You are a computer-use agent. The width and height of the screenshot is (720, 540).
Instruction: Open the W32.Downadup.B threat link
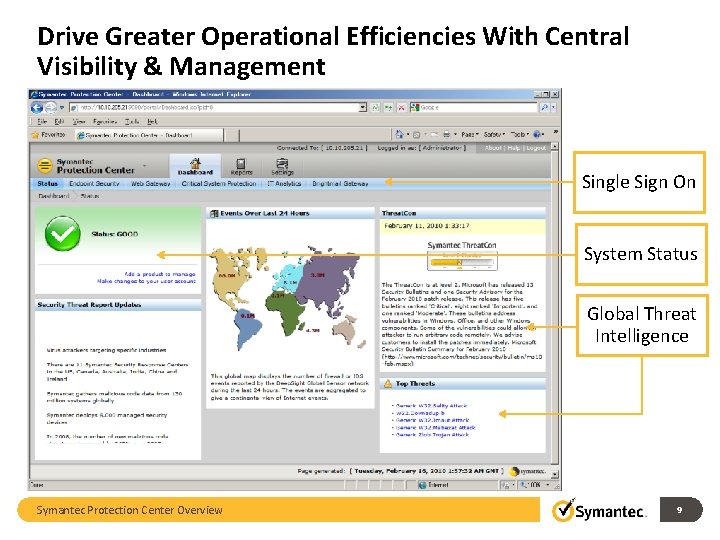click(420, 413)
